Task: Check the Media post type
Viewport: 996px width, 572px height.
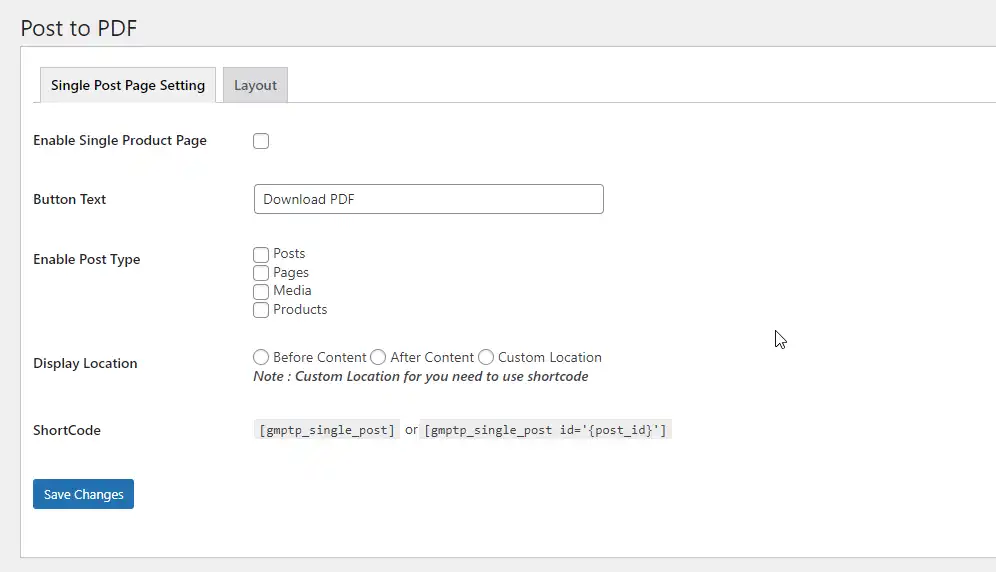Action: pos(261,291)
